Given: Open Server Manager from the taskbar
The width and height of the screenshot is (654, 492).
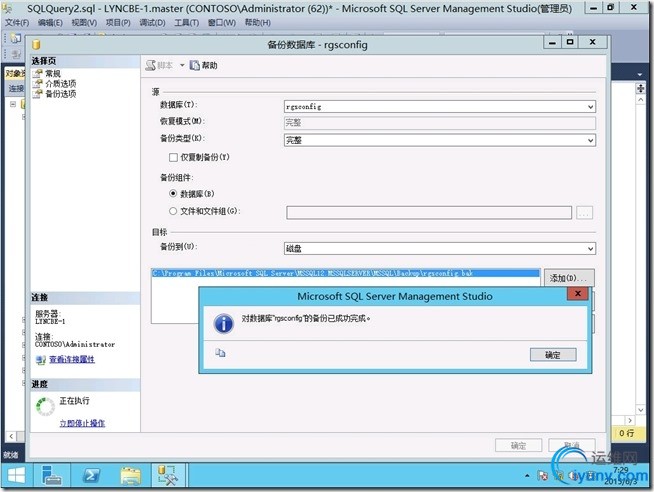Looking at the screenshot, I should 52,475.
